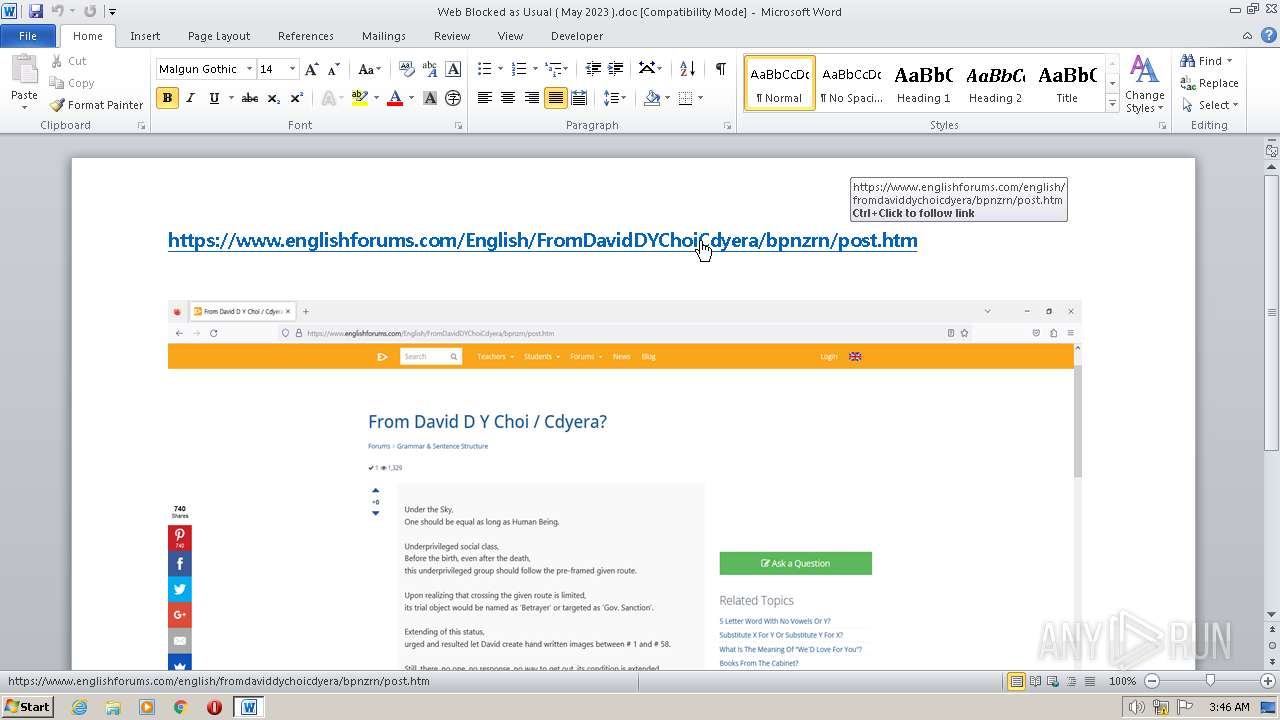Open the Borders dropdown arrow

(700, 98)
